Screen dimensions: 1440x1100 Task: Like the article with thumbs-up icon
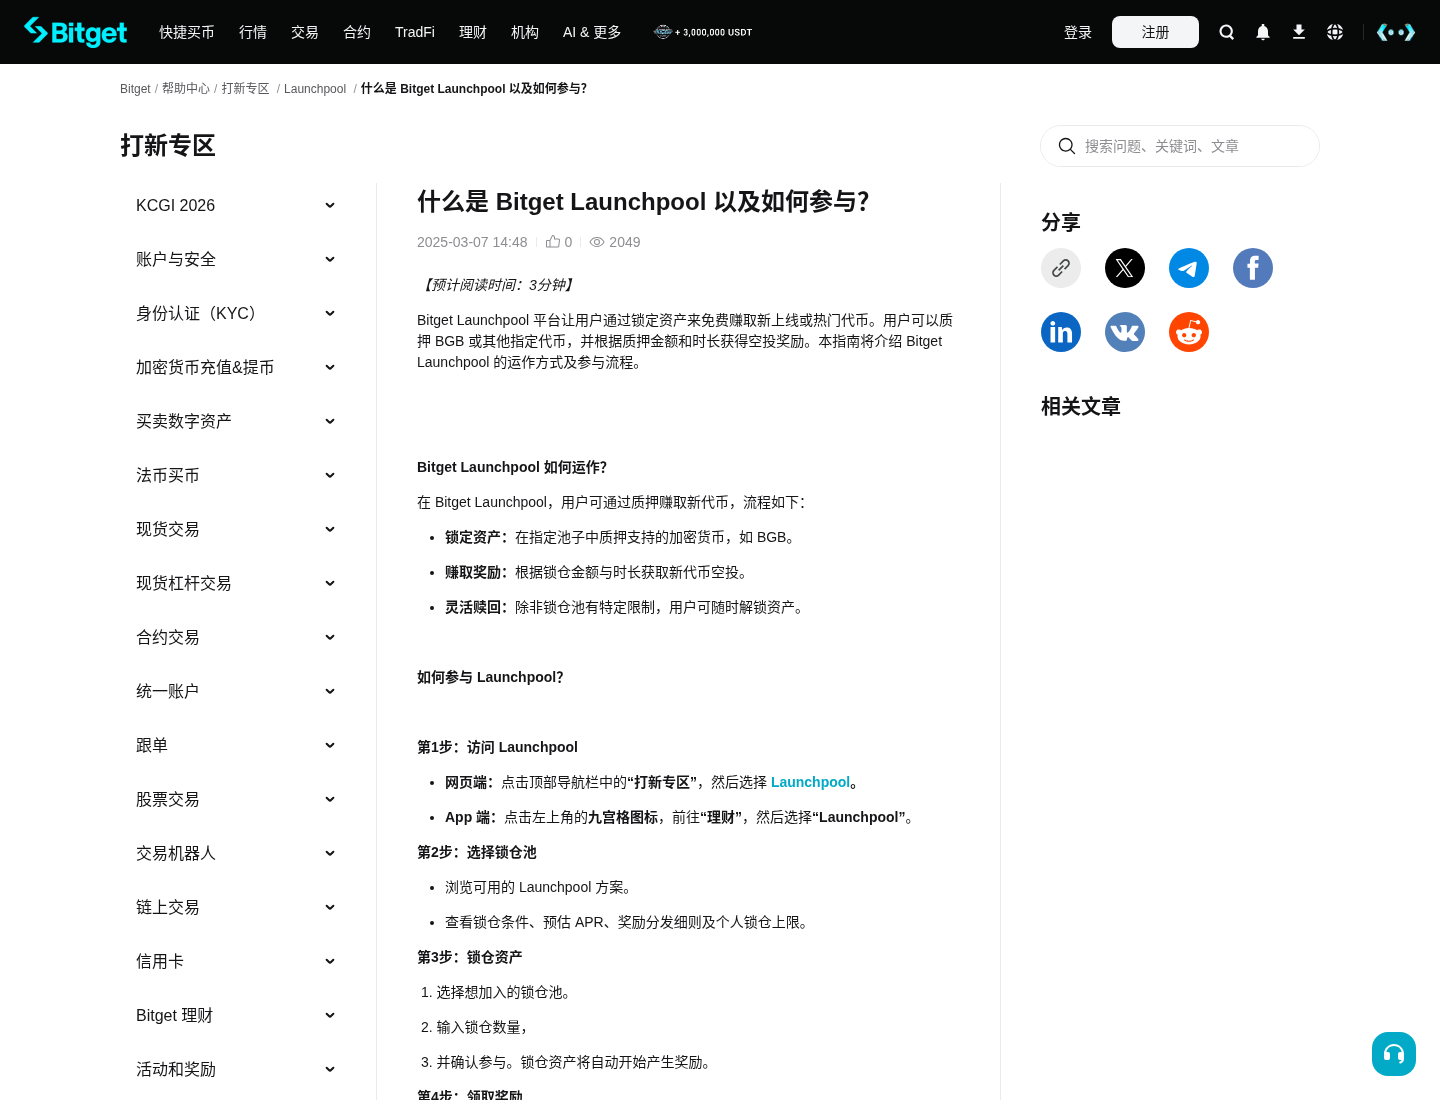(553, 242)
